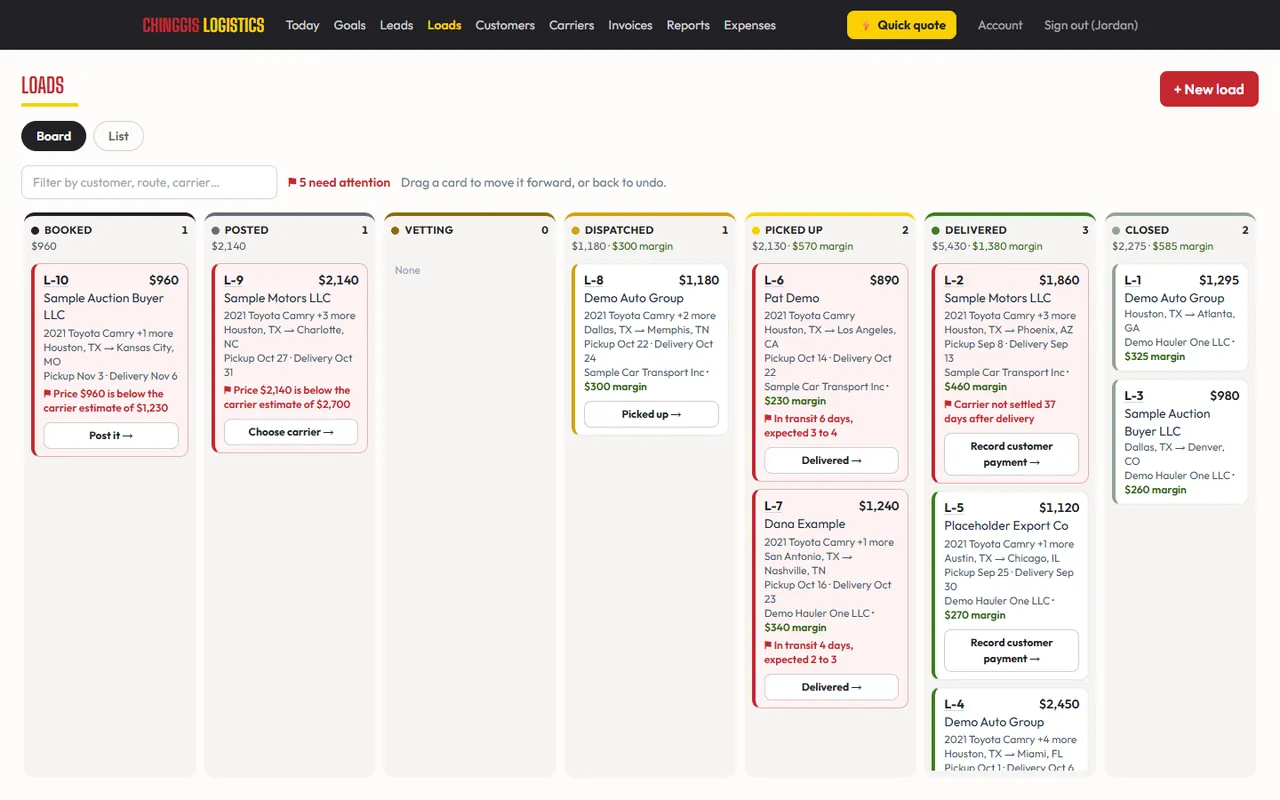Viewport: 1280px width, 800px height.
Task: Click 'Carrier not settled 37 days' warning
Action: (x=1000, y=411)
